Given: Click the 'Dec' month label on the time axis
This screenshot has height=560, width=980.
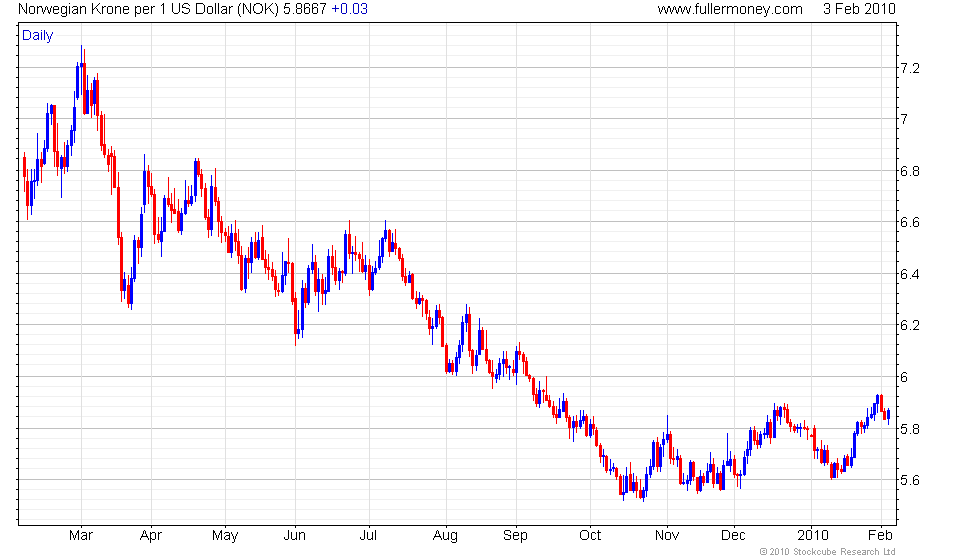Looking at the screenshot, I should pyautogui.click(x=733, y=536).
